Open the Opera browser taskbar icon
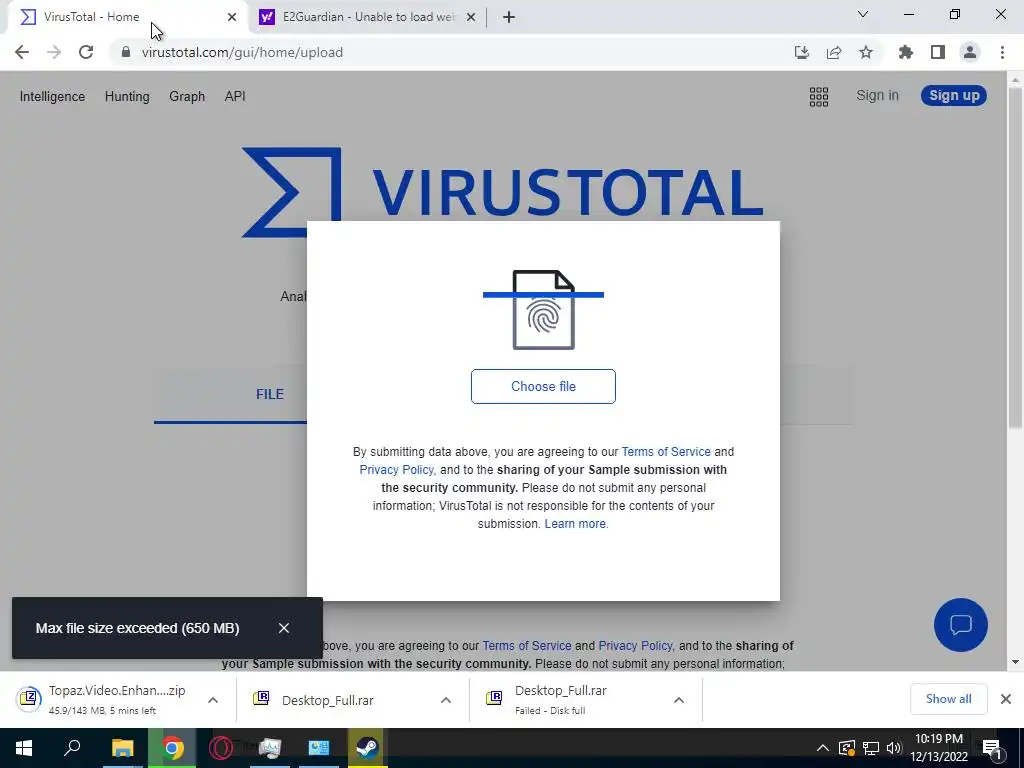1024x768 pixels. pos(221,748)
